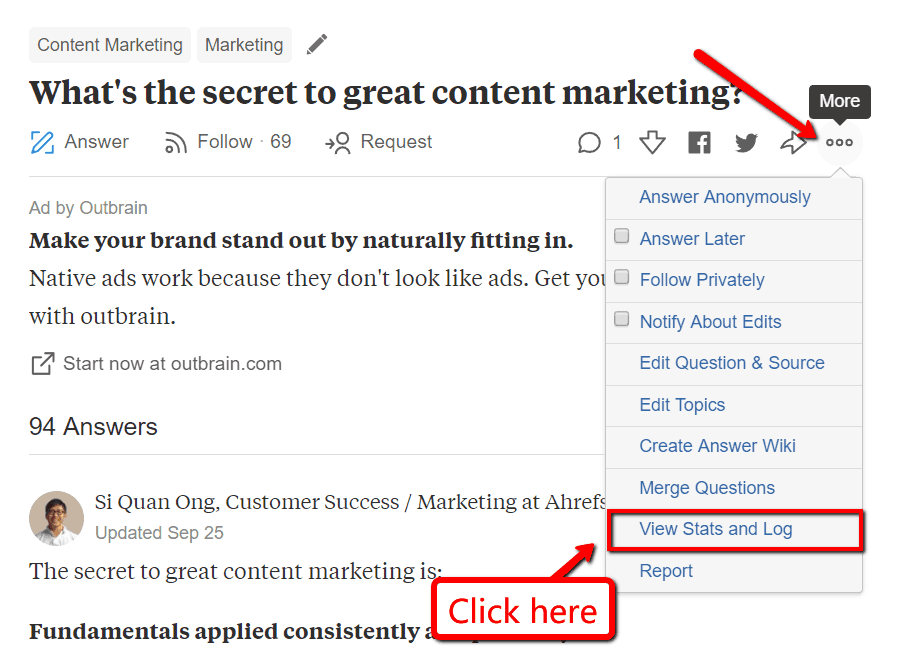Click the pencil icon to edit topics
901x657 pixels.
(317, 44)
